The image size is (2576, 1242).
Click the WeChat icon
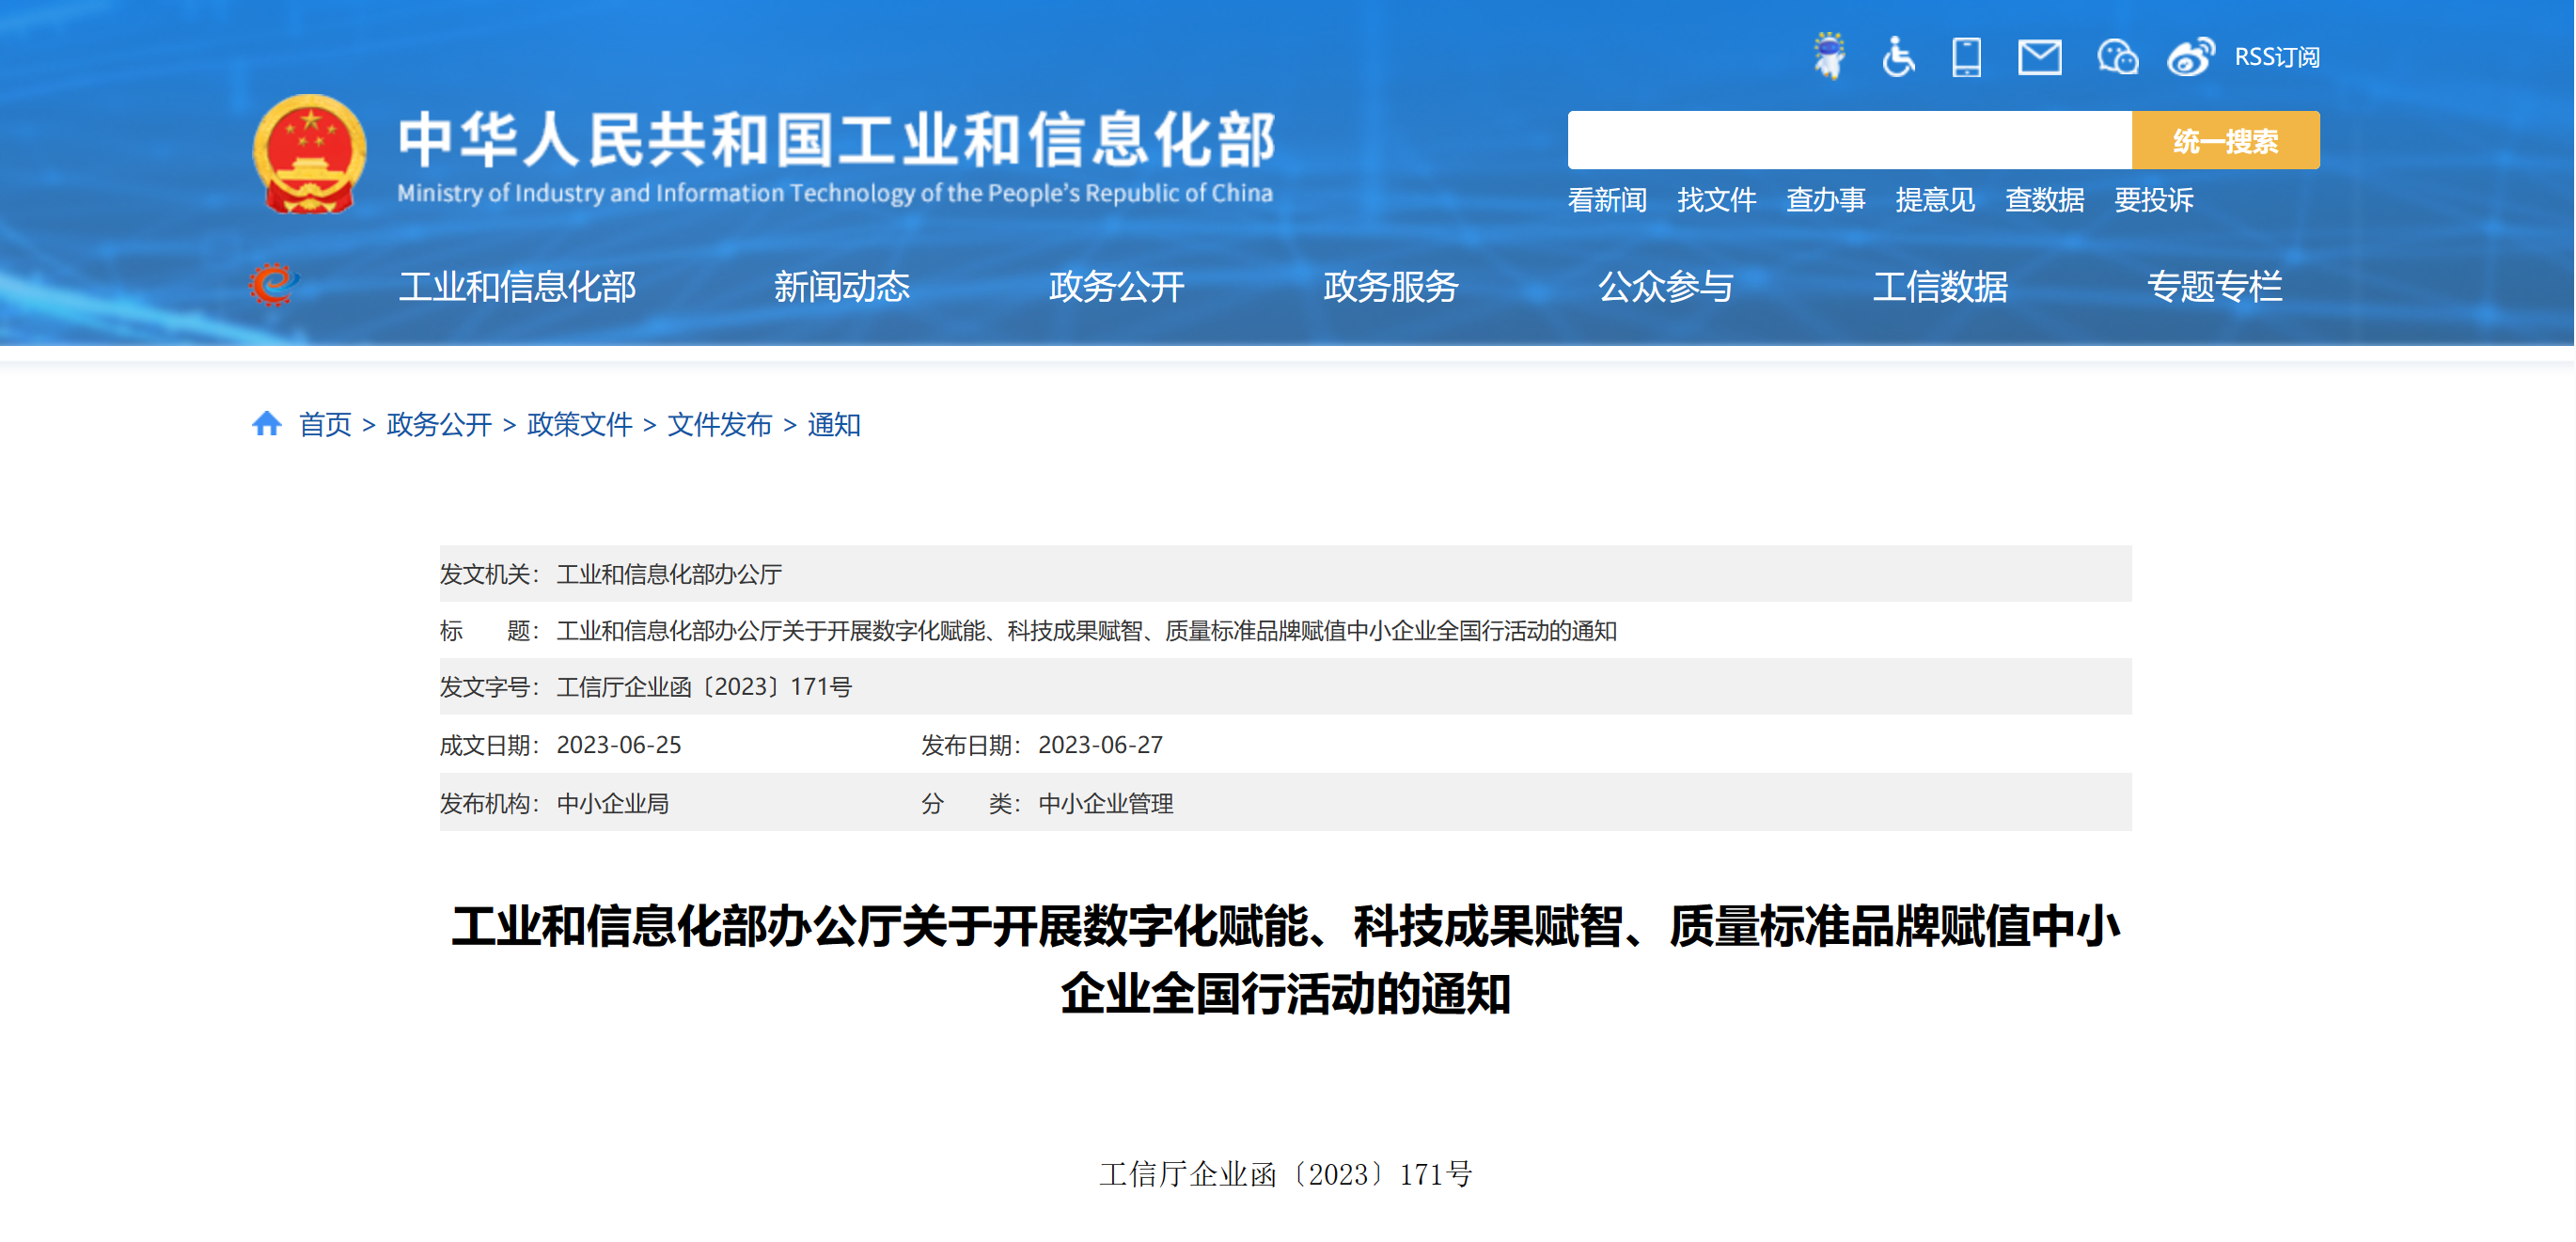point(2117,57)
